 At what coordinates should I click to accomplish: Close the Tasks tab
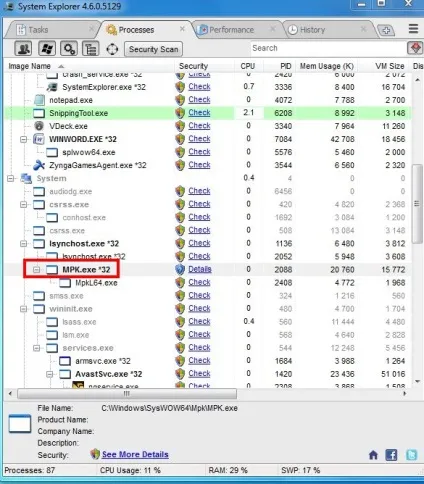[x=91, y=29]
